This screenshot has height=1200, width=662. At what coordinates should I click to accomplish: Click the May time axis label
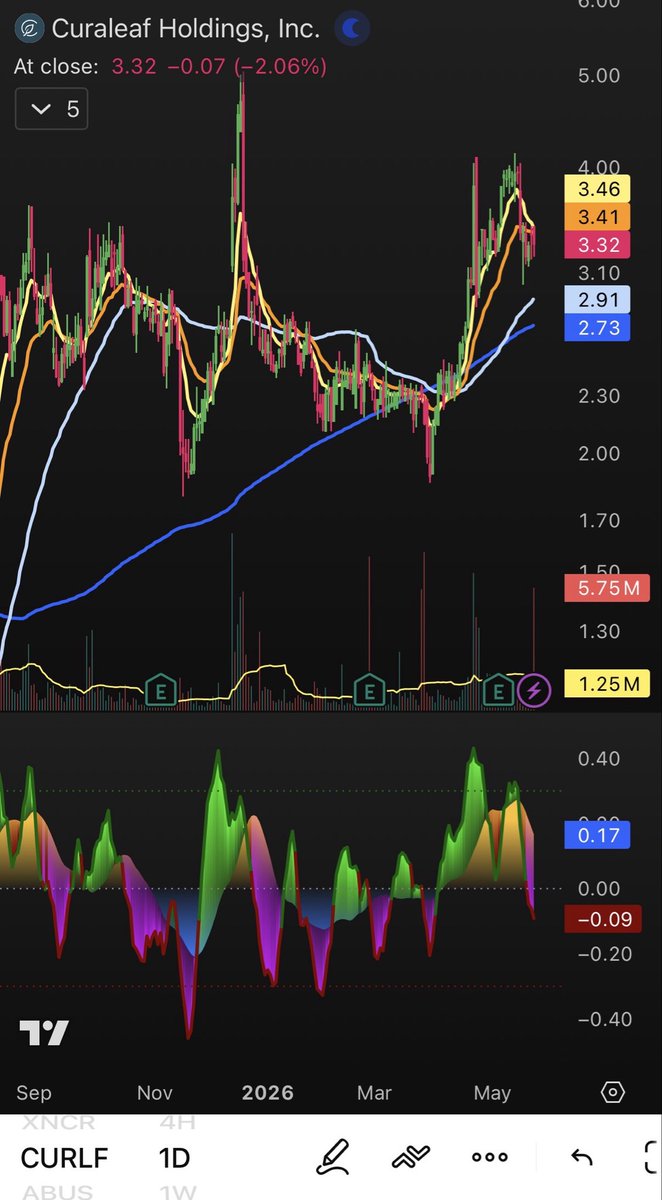click(x=492, y=1093)
